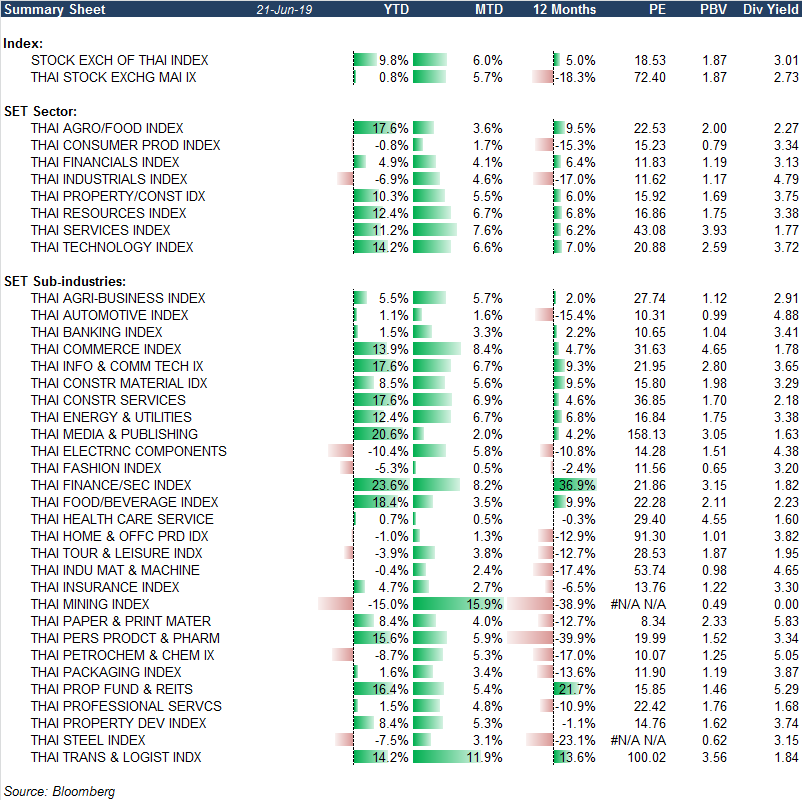Select THAI INDUSTRIALS INDEX label

click(x=109, y=179)
